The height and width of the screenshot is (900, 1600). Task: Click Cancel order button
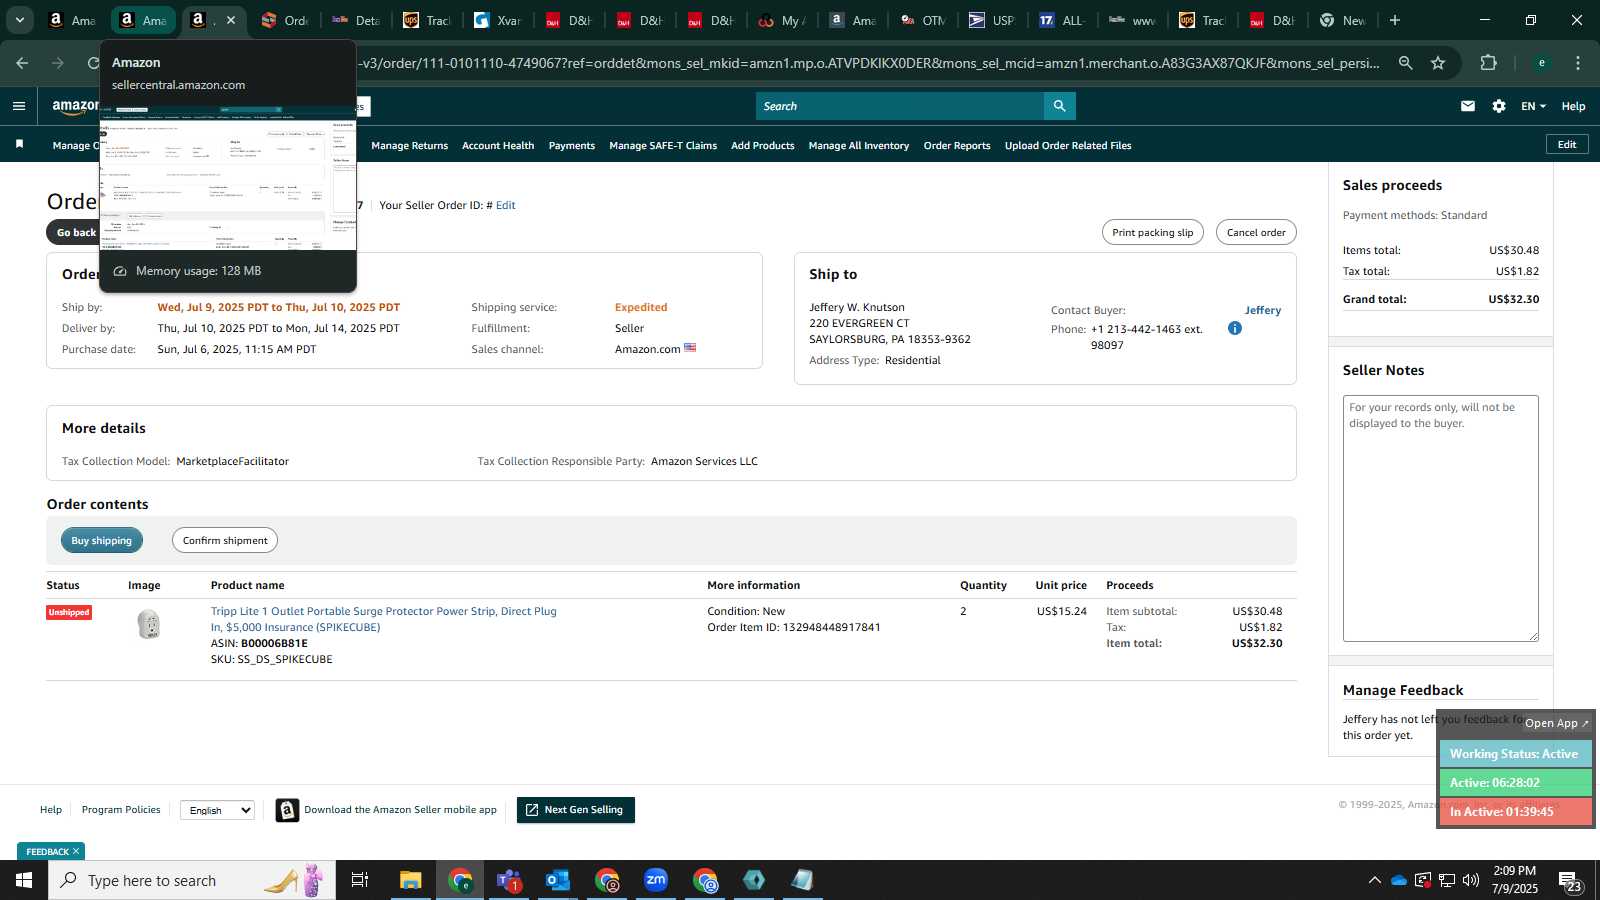pos(1256,232)
